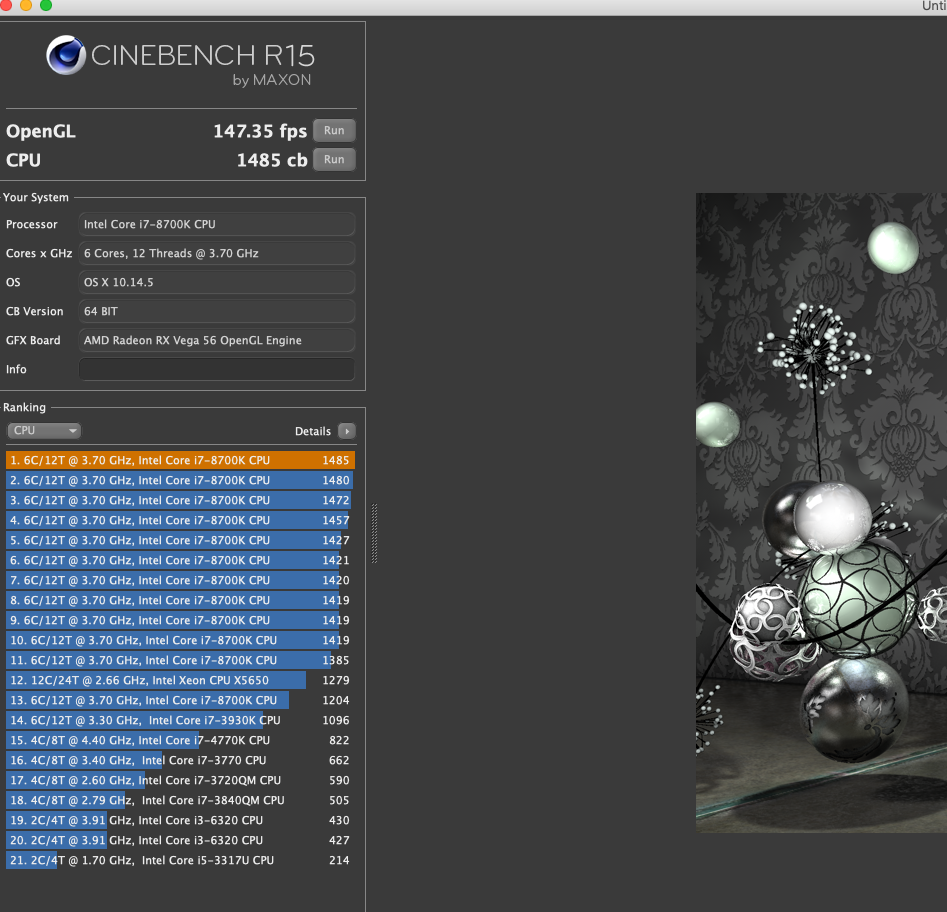The image size is (947, 912).
Task: Select i3-6320 row scoring 430
Action: [x=180, y=820]
